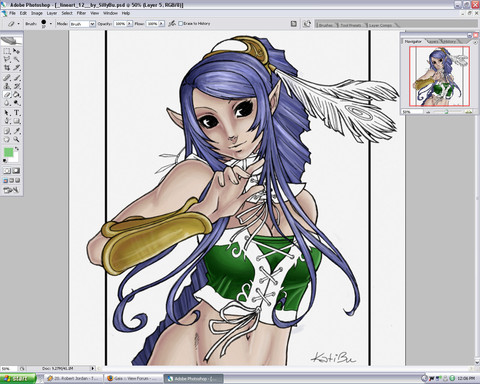
Task: Select the Hand tool
Action: pyautogui.click(x=7, y=139)
